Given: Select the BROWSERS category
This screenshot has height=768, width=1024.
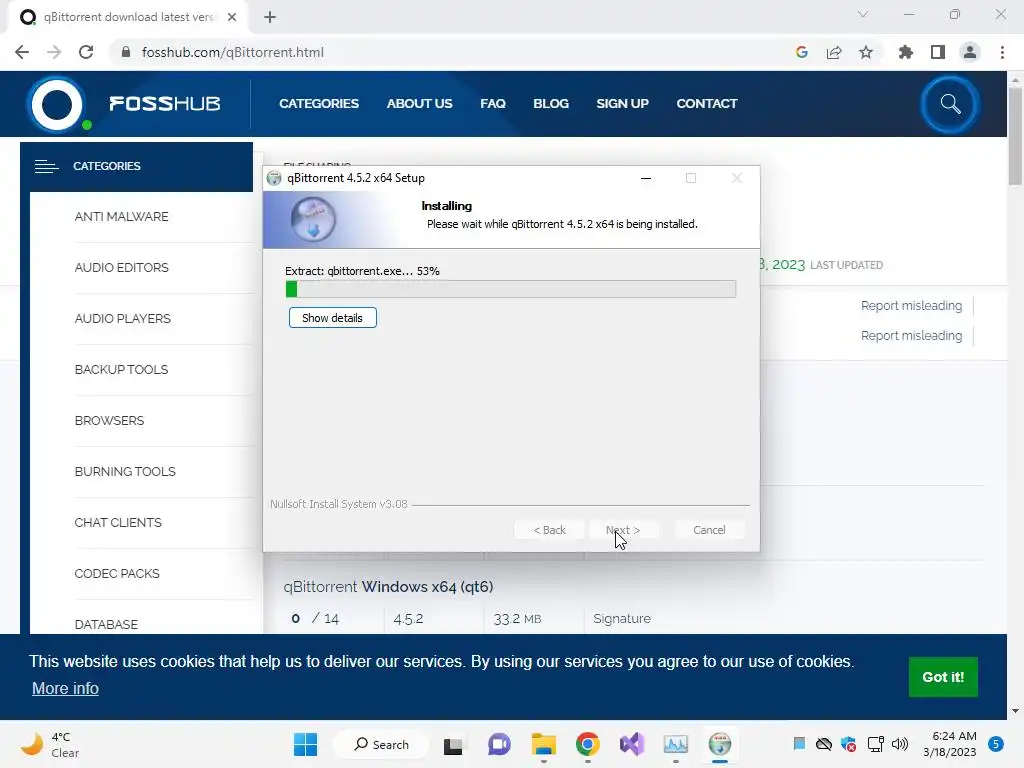Looking at the screenshot, I should point(109,421).
